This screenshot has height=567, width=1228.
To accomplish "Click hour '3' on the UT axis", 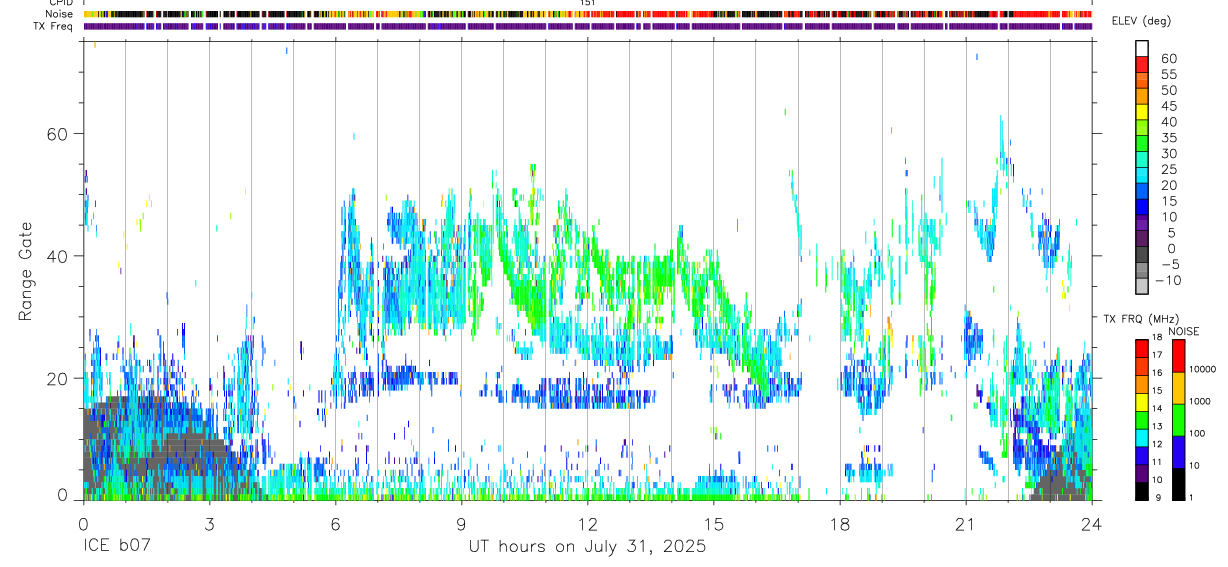I will (209, 523).
